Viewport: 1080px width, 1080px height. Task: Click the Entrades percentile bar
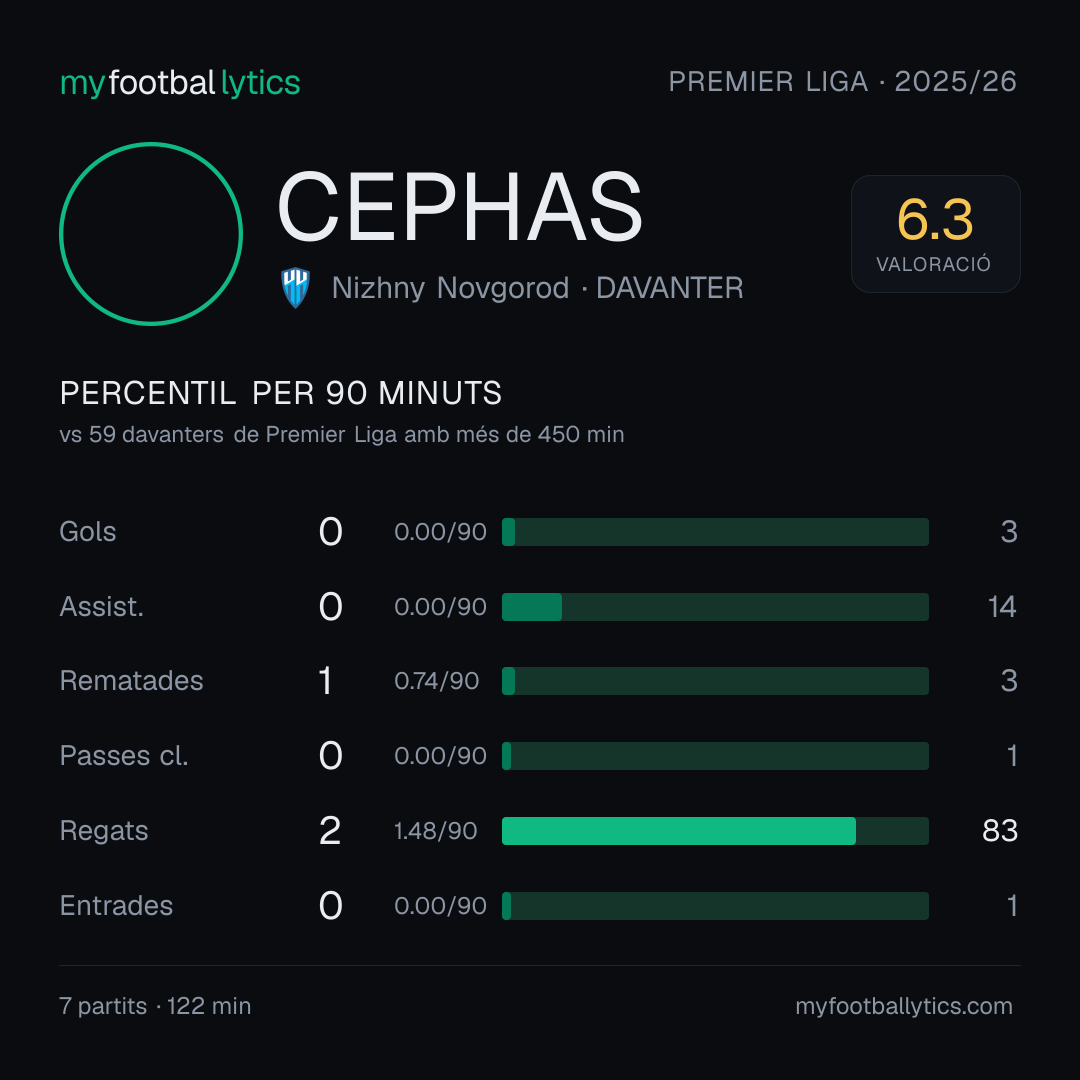(x=715, y=906)
